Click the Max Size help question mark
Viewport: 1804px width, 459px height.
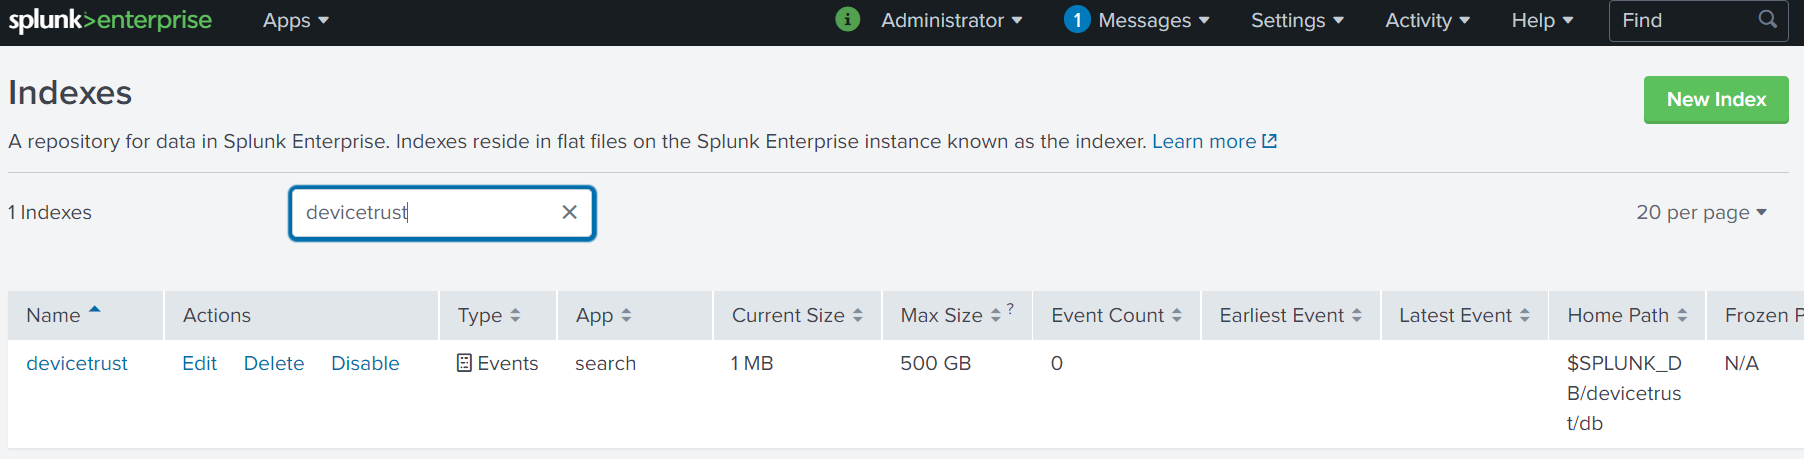coord(1011,309)
